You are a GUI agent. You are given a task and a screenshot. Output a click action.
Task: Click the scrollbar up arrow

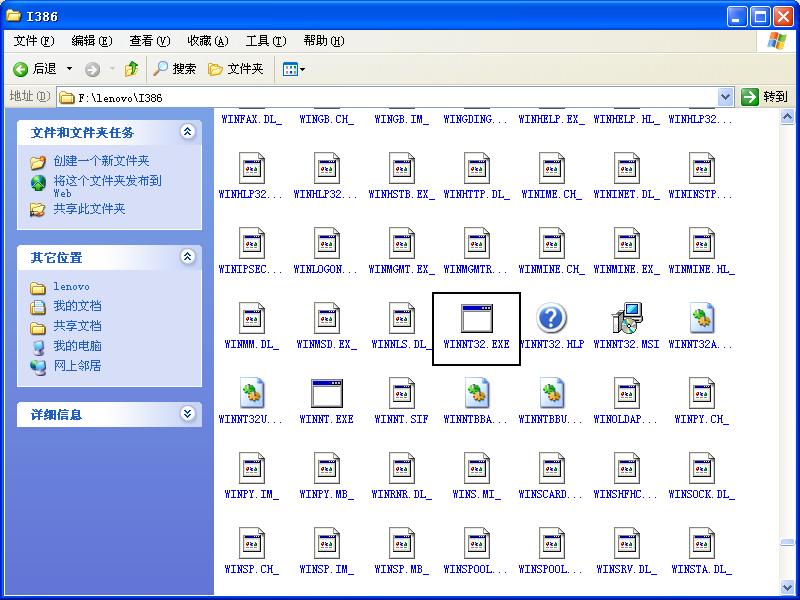(x=787, y=117)
